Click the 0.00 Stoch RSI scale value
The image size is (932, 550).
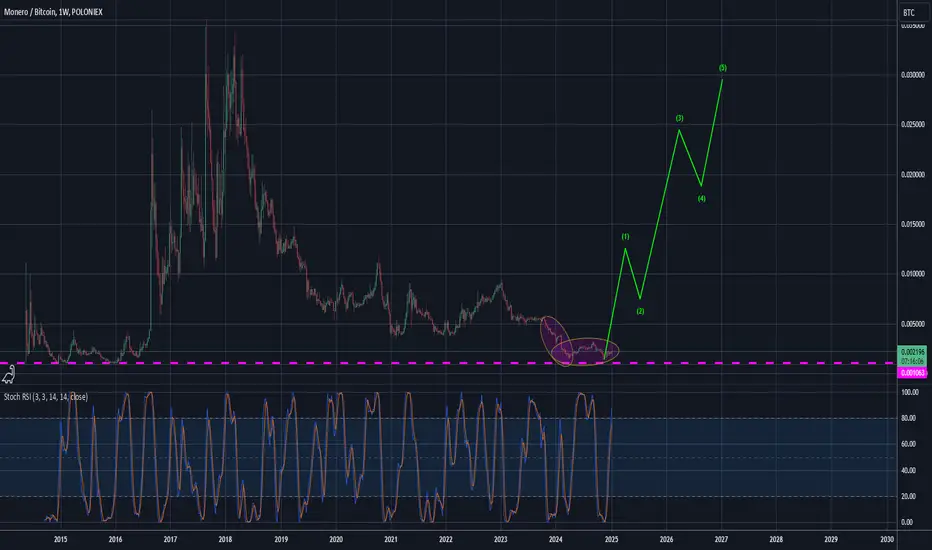tap(907, 522)
